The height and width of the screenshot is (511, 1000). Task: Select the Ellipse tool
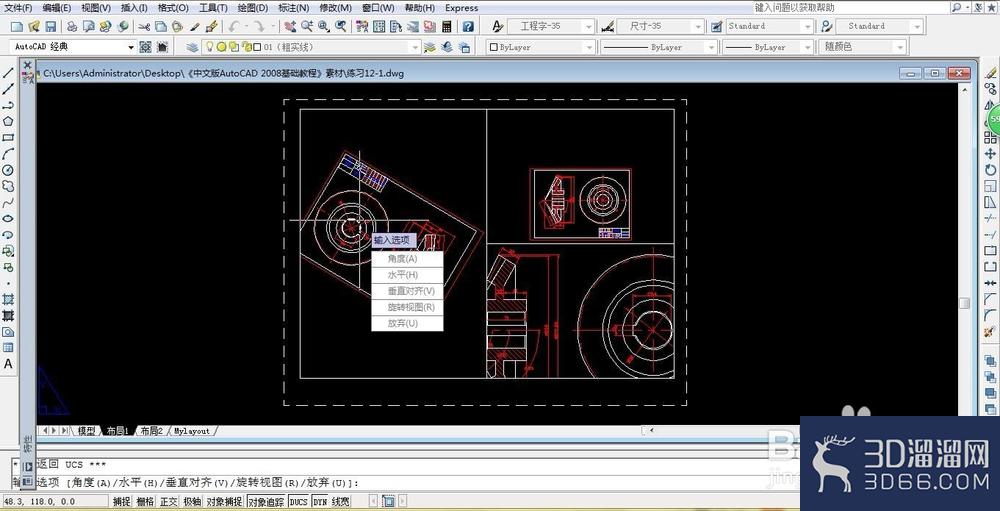pos(8,219)
